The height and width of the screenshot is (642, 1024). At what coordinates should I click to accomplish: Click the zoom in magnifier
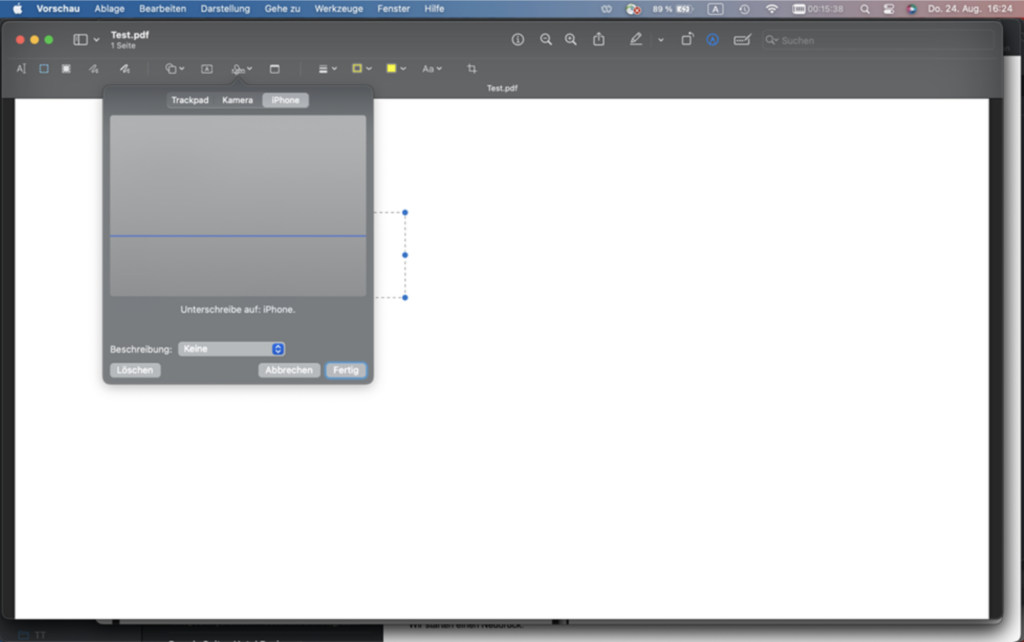click(x=571, y=40)
